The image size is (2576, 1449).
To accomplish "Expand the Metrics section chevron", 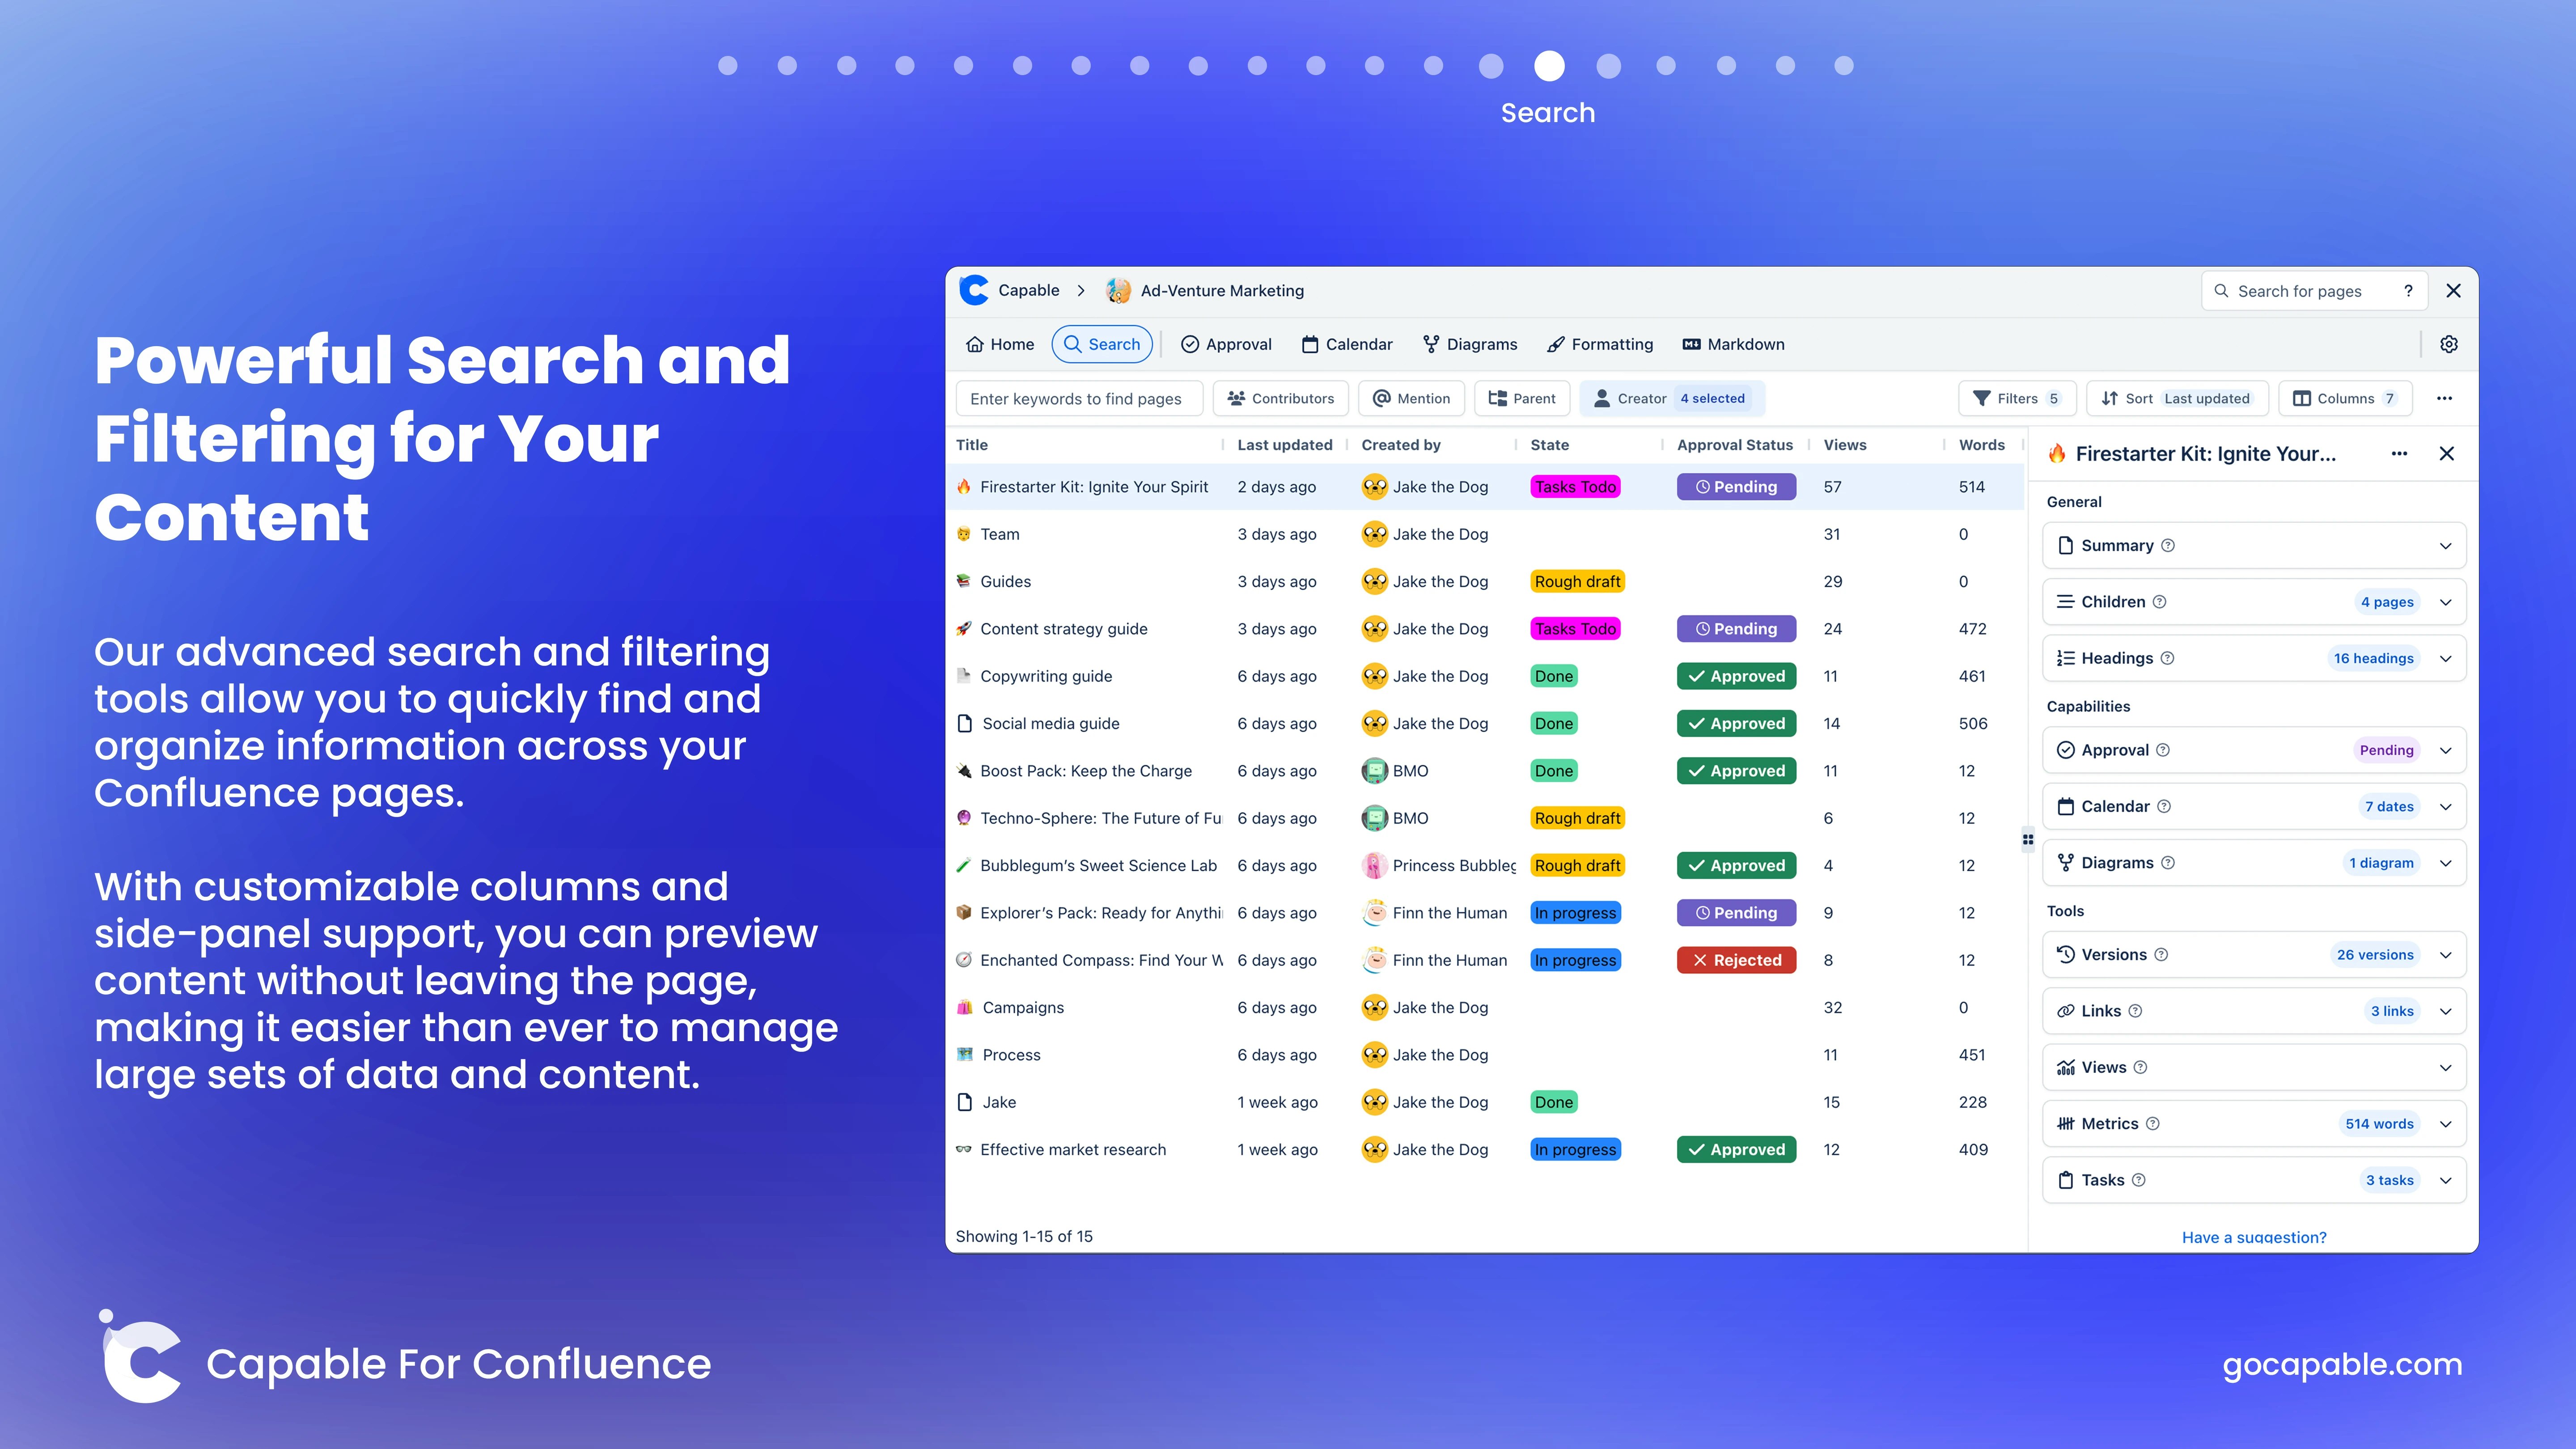I will [x=2446, y=1124].
